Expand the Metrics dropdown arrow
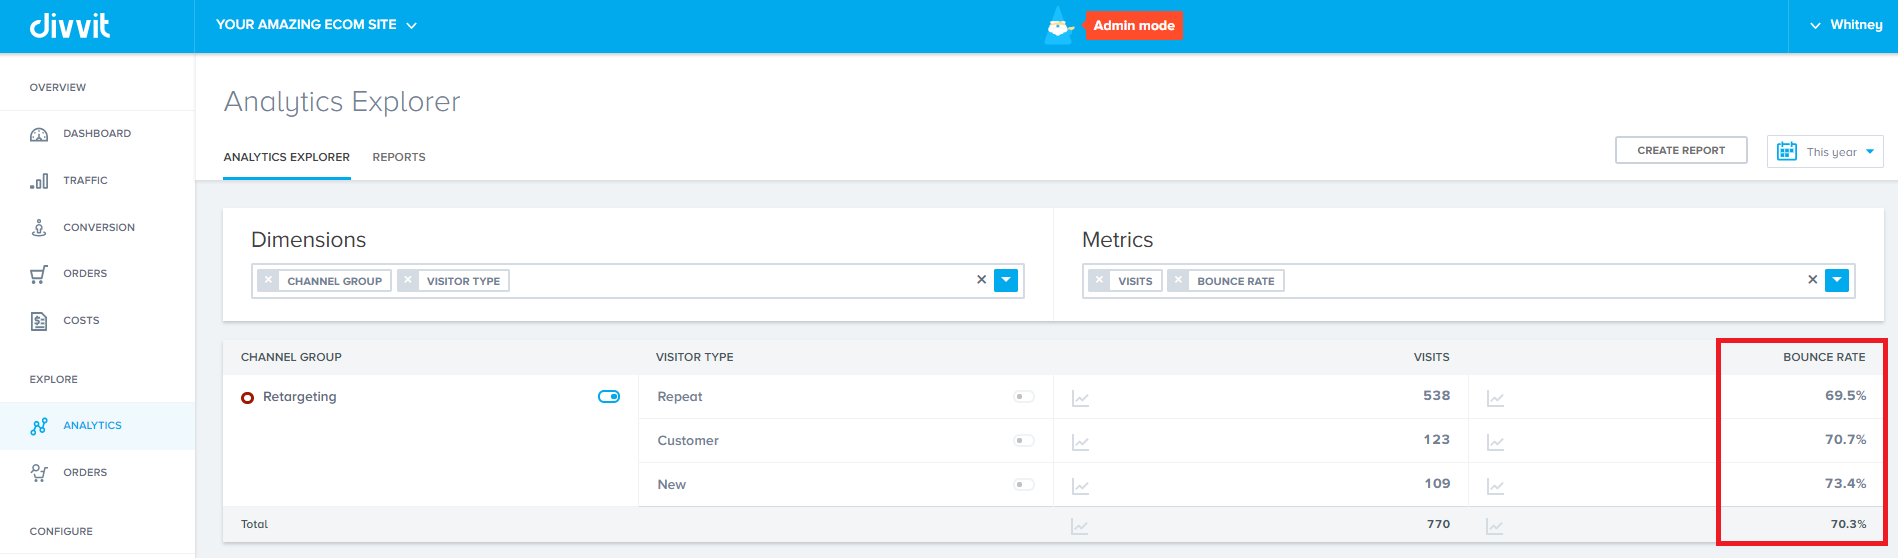The height and width of the screenshot is (558, 1898). tap(1837, 281)
